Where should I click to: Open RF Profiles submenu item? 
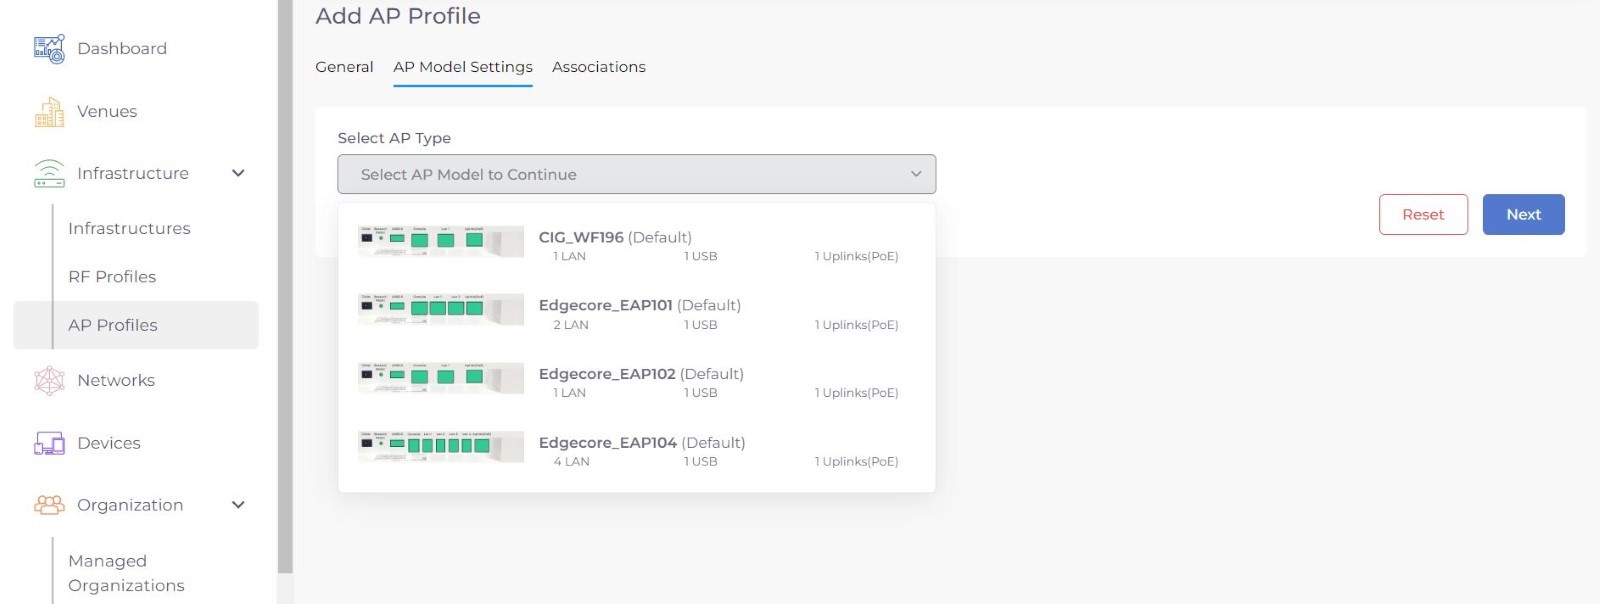pos(112,277)
